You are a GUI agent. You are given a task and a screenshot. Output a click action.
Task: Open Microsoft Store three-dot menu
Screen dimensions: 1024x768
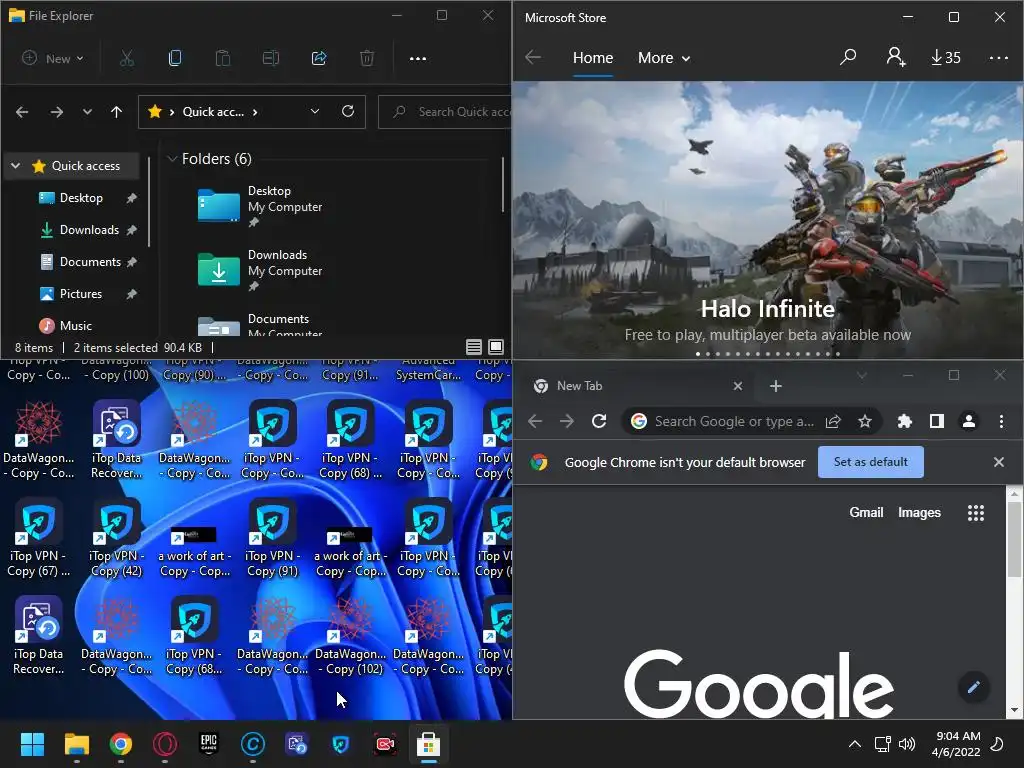point(999,57)
